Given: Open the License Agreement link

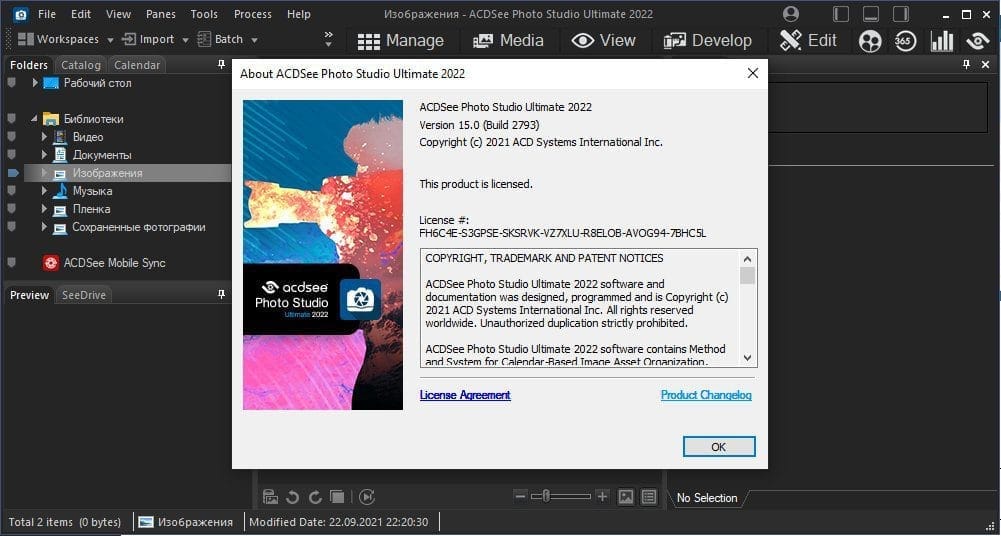Looking at the screenshot, I should coord(465,395).
